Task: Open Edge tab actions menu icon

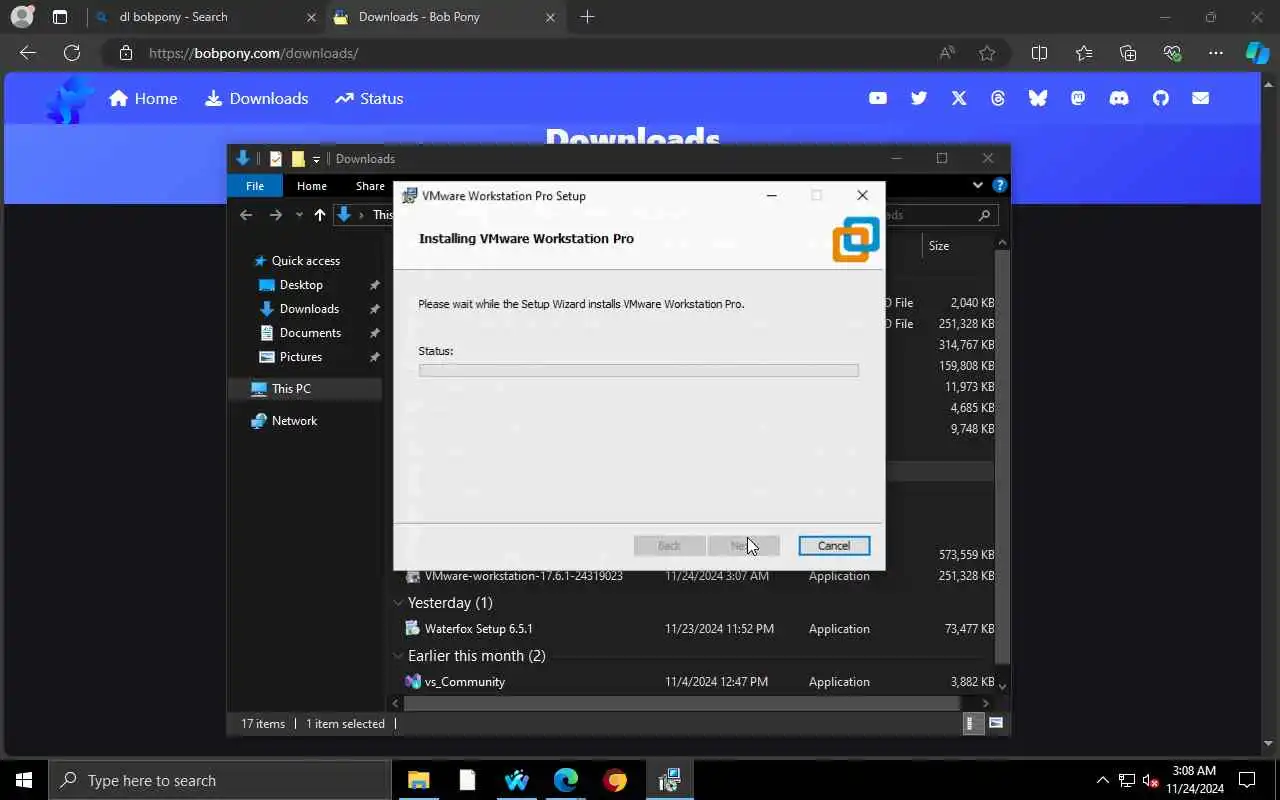Action: pyautogui.click(x=60, y=17)
